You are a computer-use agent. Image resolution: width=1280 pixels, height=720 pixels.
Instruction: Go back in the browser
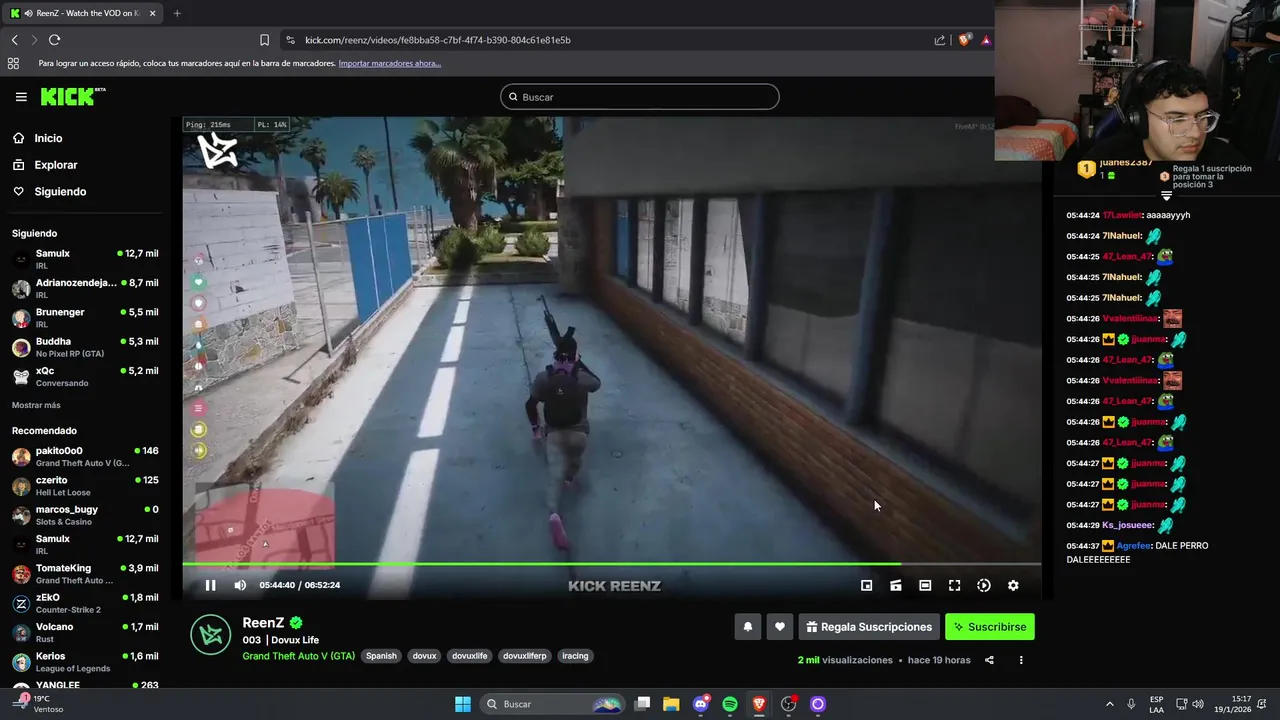pyautogui.click(x=14, y=40)
